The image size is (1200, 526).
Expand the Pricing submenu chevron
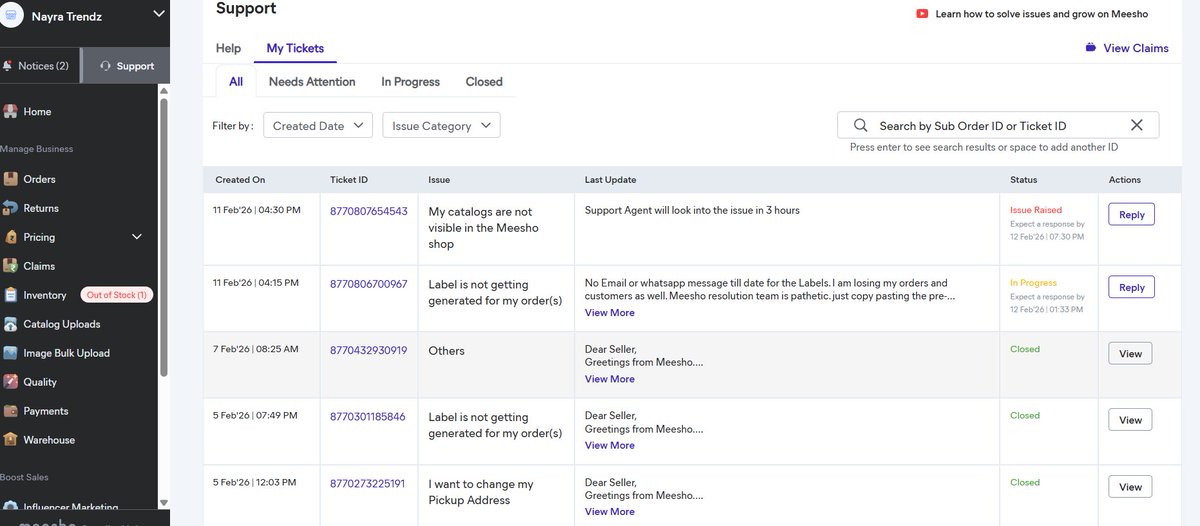tap(137, 237)
